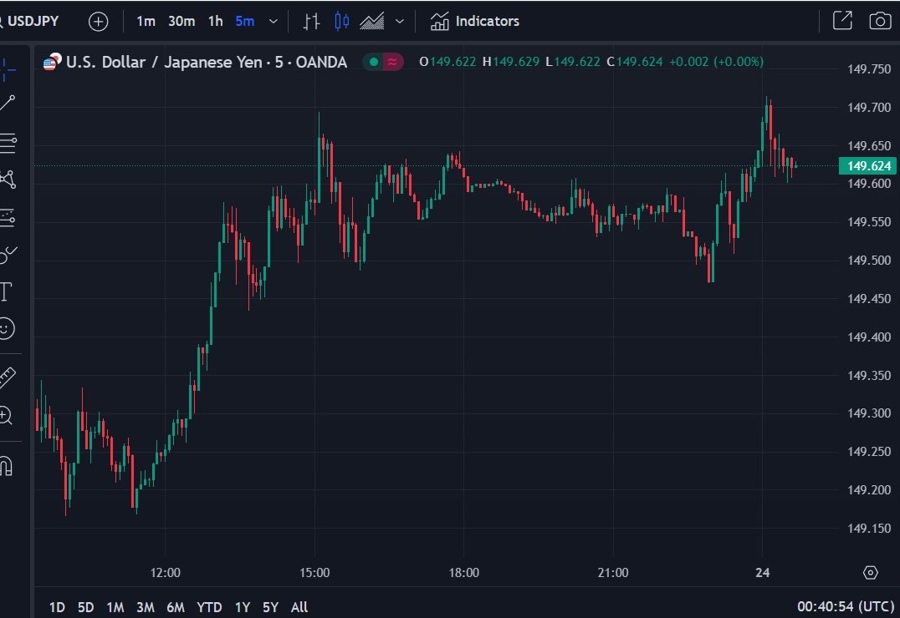Open the brush and shapes tools
The width and height of the screenshot is (900, 618).
pyautogui.click(x=8, y=255)
